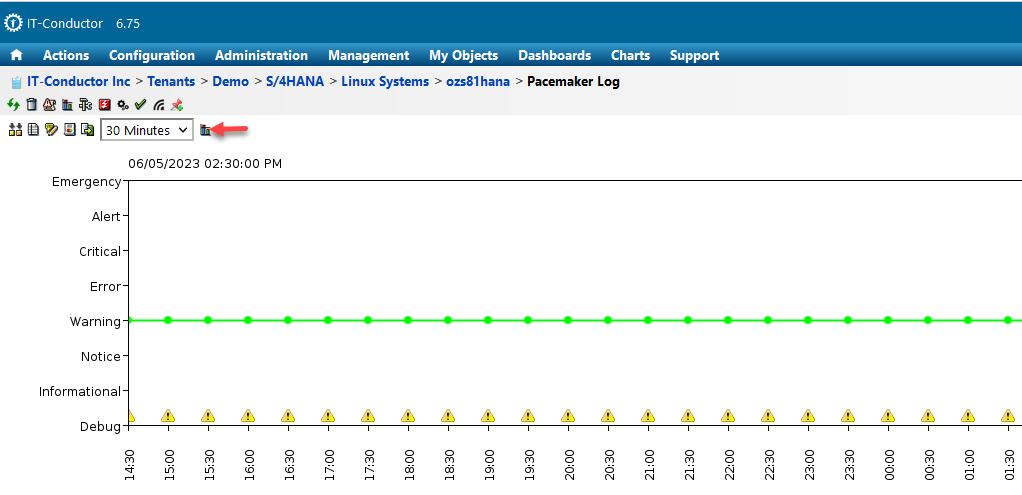Viewport: 1022px width, 495px height.
Task: Click the red lightning bolt icon
Action: (104, 105)
